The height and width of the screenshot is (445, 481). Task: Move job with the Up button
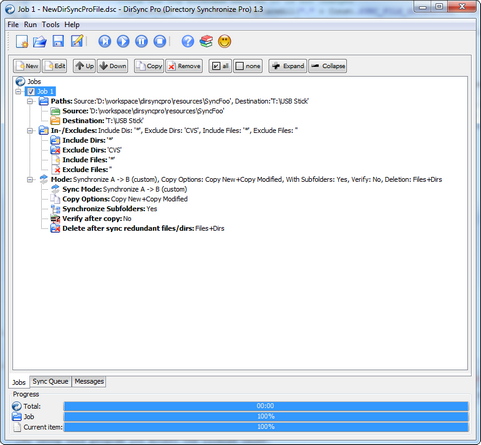(x=85, y=66)
